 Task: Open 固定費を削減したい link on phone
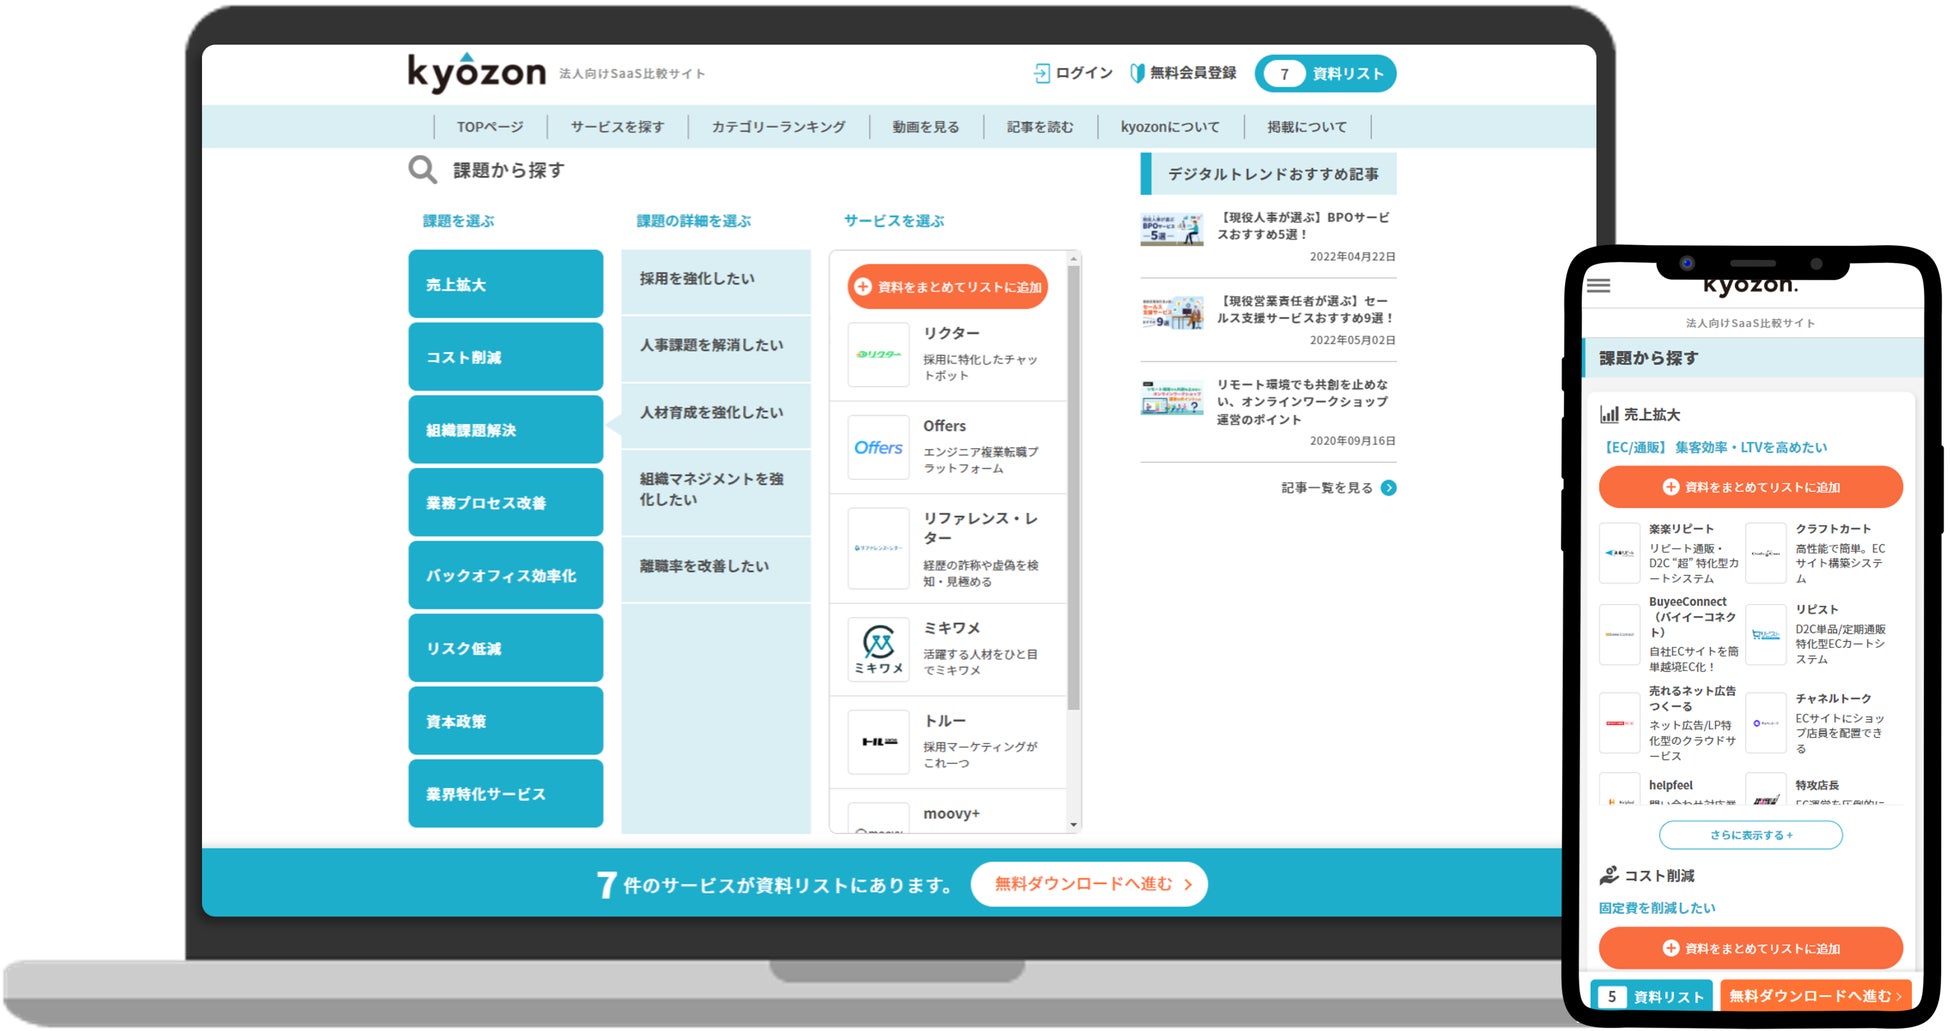tap(1657, 908)
